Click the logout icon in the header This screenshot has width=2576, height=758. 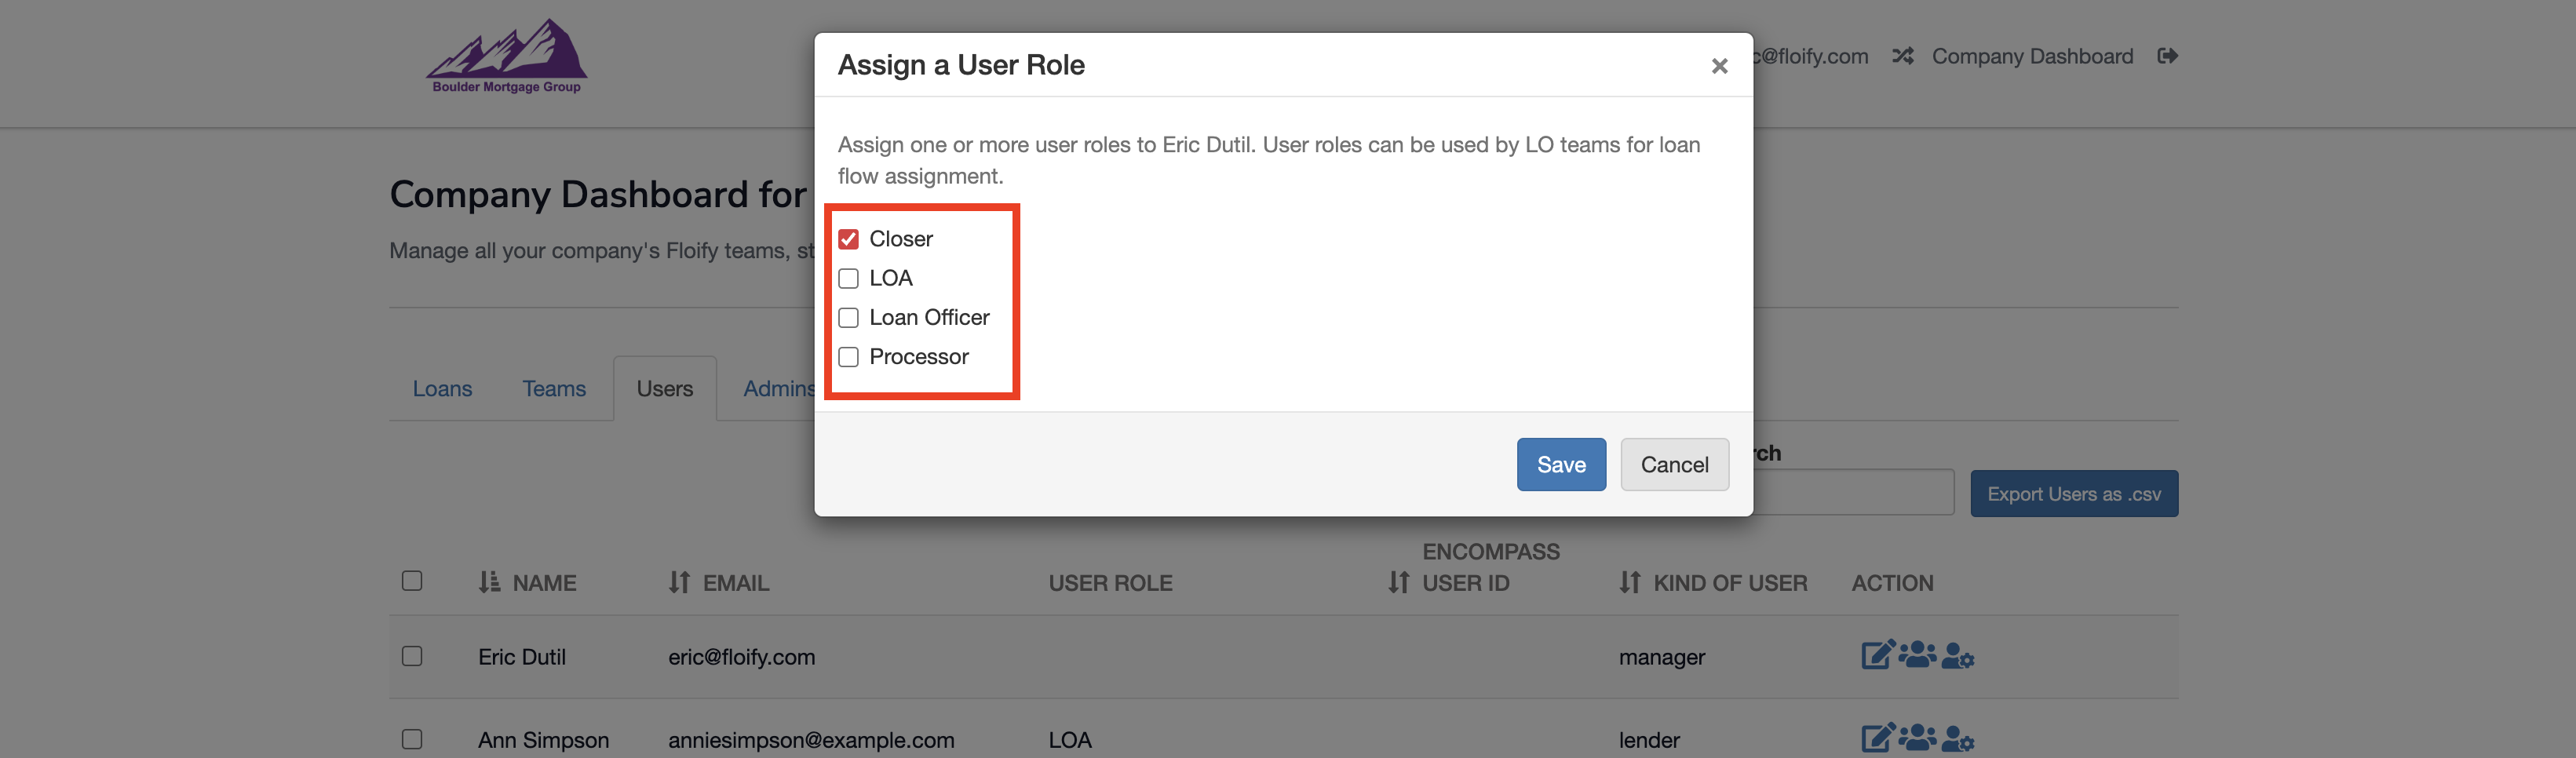2167,56
